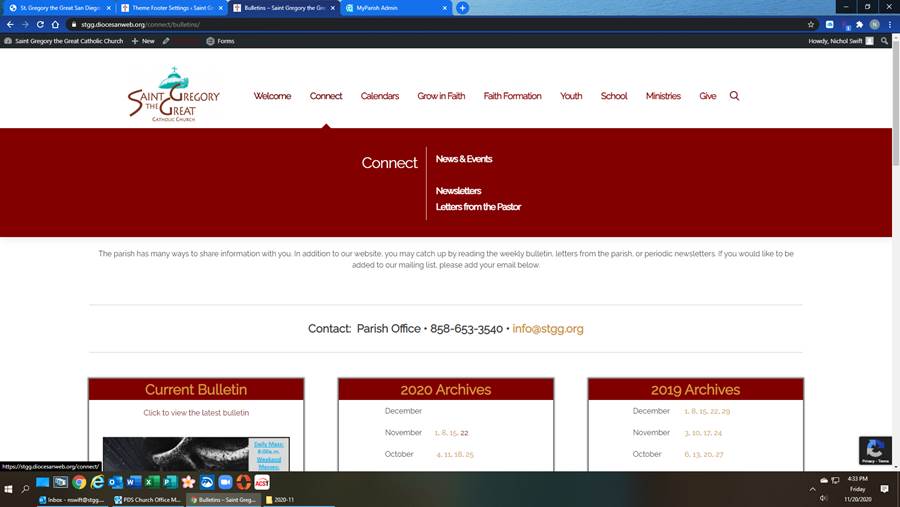Click the site search magnifier icon
Screen dimensions: 900x507
734,96
